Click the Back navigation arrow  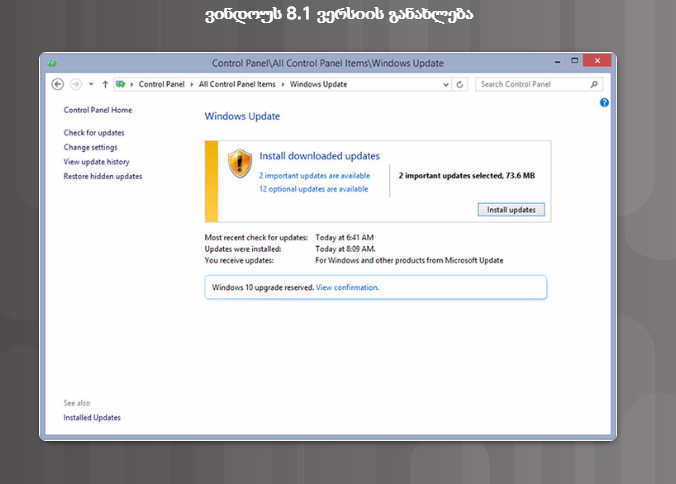click(x=58, y=84)
